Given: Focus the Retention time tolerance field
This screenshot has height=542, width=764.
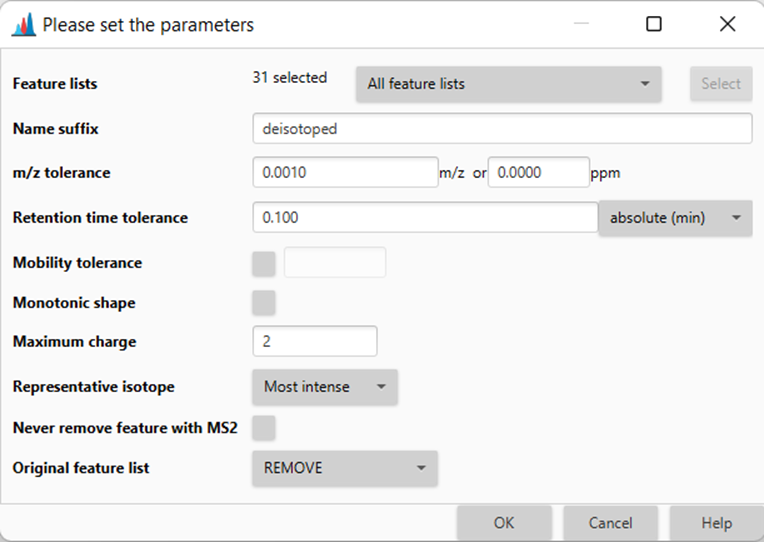Looking at the screenshot, I should 425,217.
